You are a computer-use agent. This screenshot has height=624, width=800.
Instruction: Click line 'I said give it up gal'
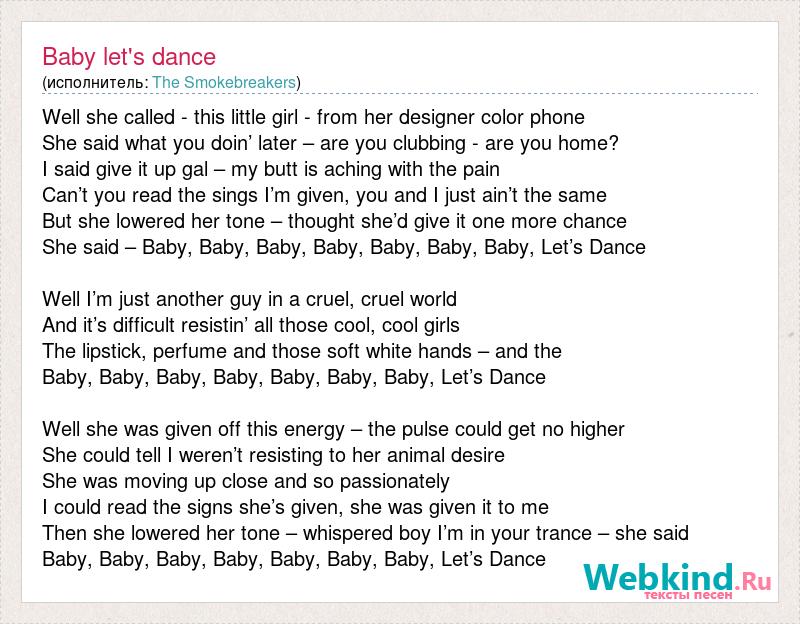tap(271, 169)
